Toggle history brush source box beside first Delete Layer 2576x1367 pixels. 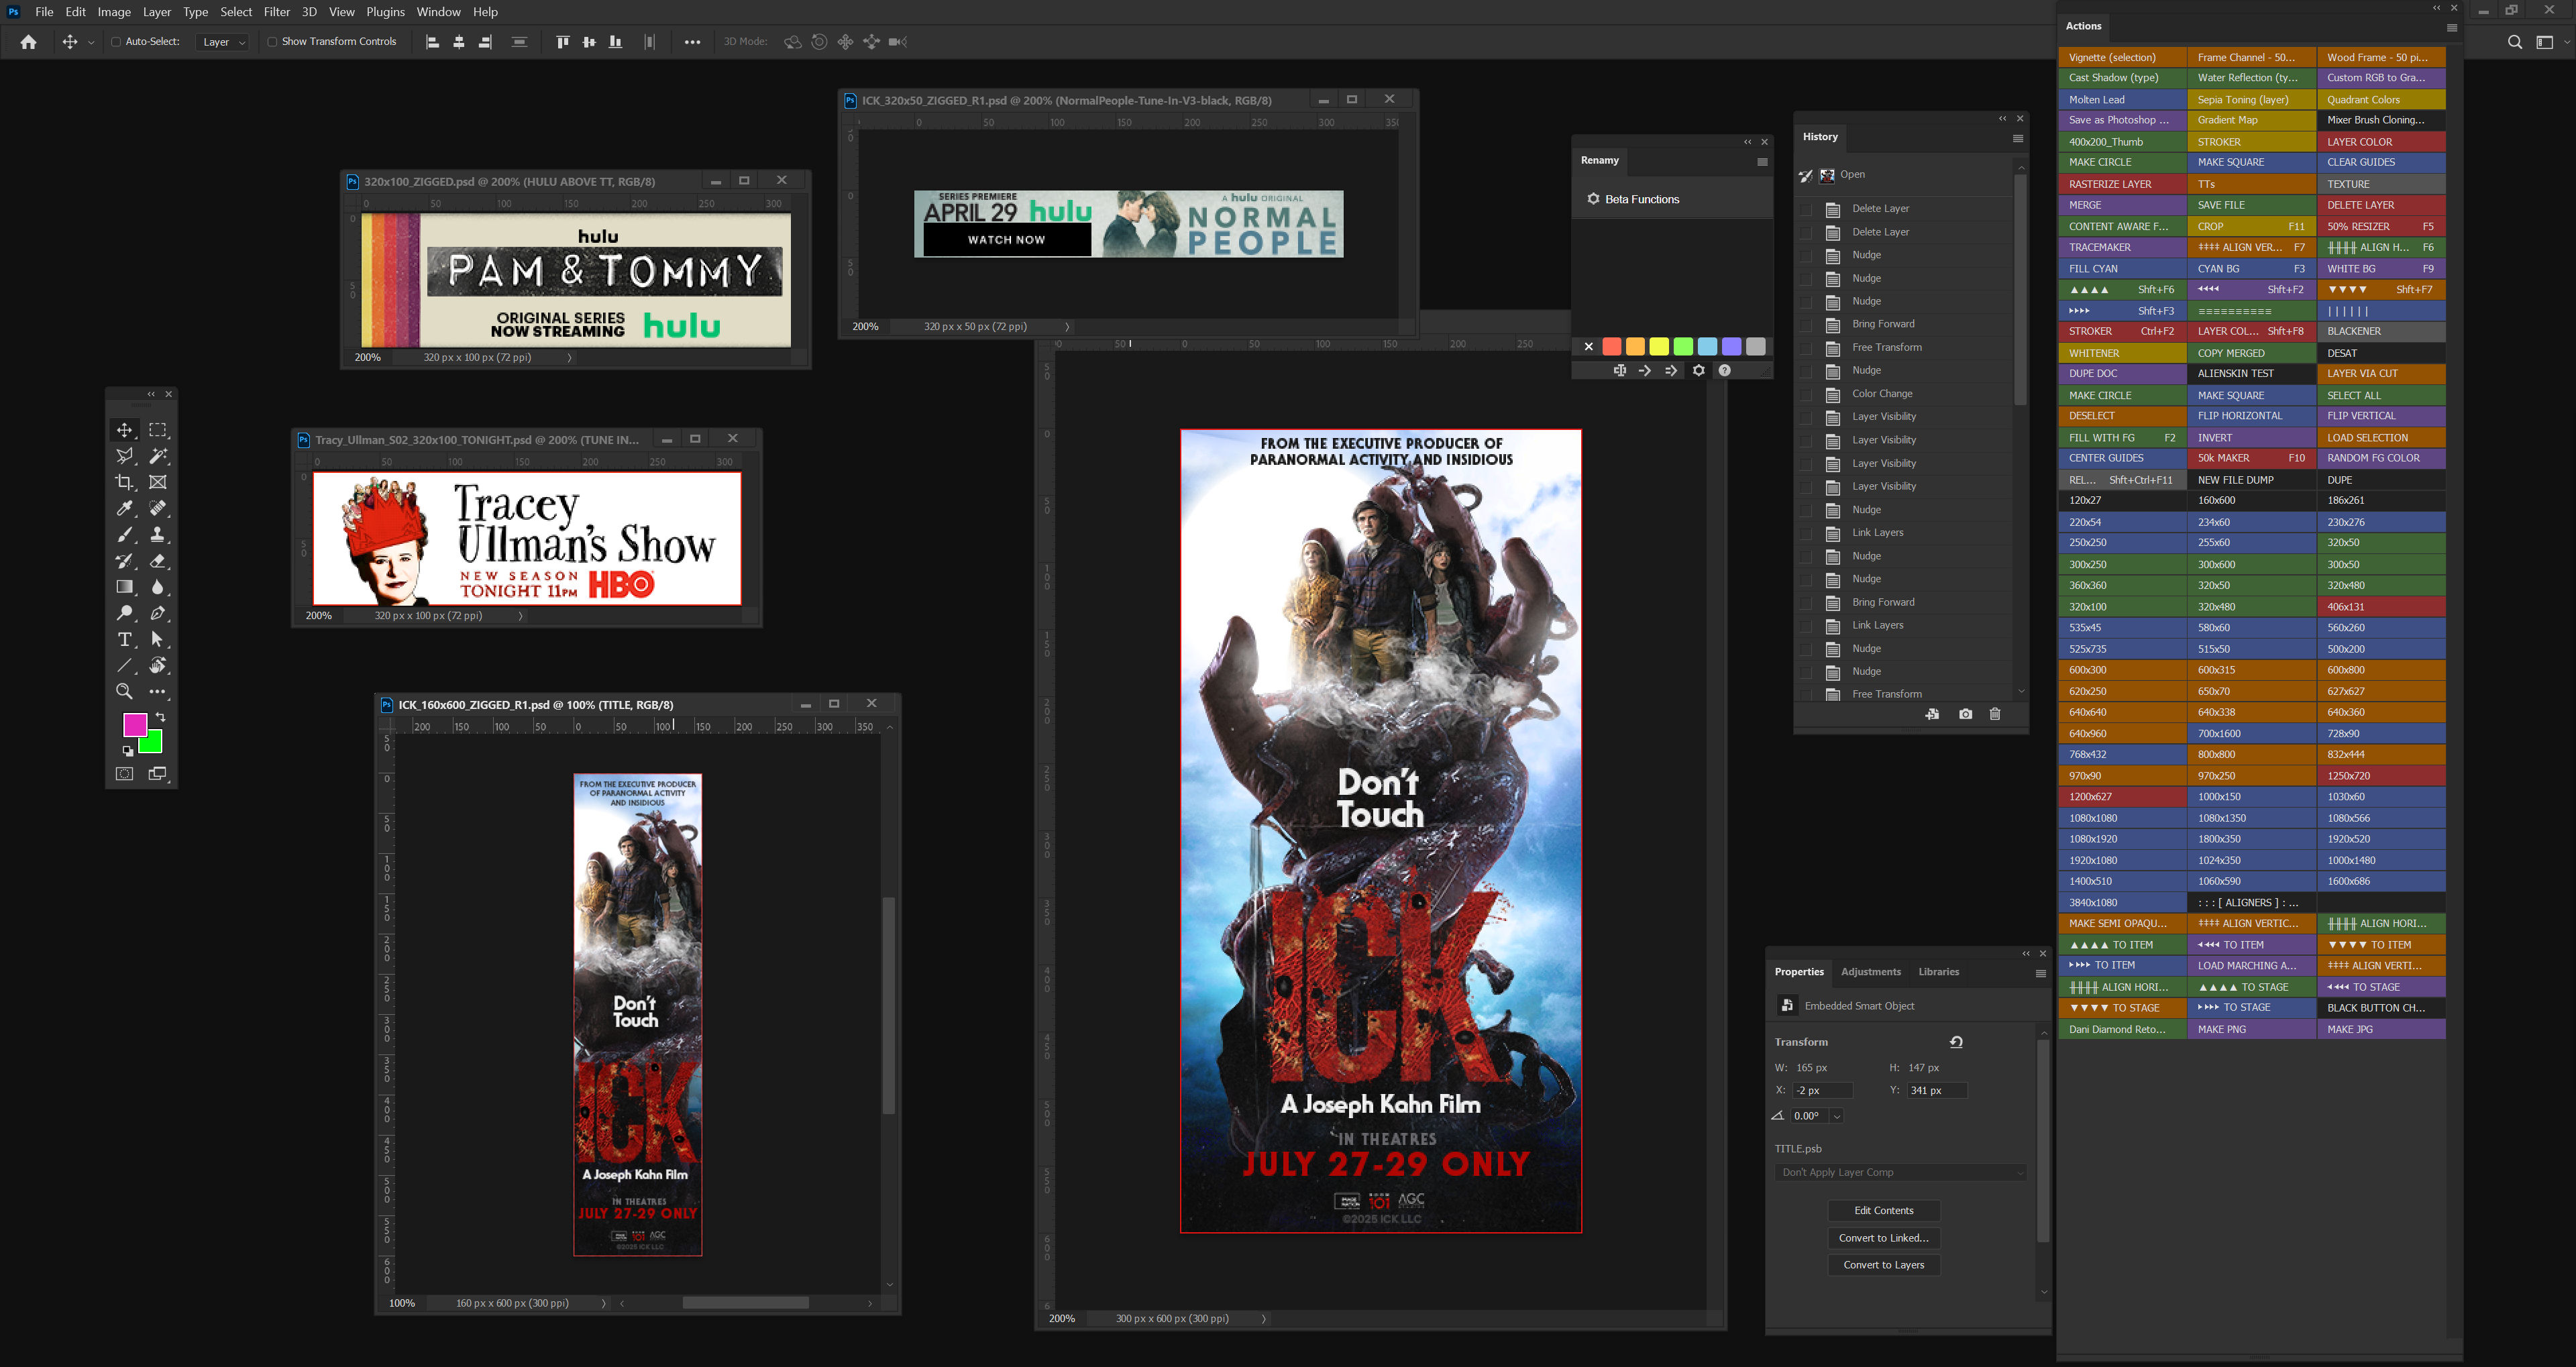pos(1806,209)
